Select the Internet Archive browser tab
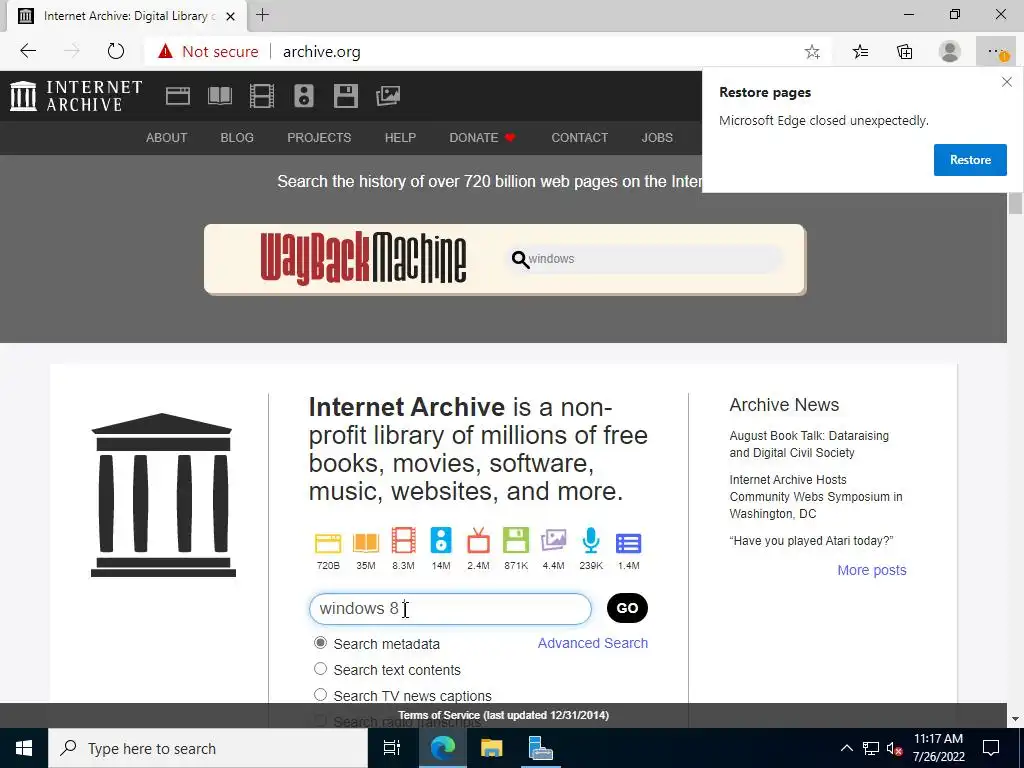 [x=127, y=16]
